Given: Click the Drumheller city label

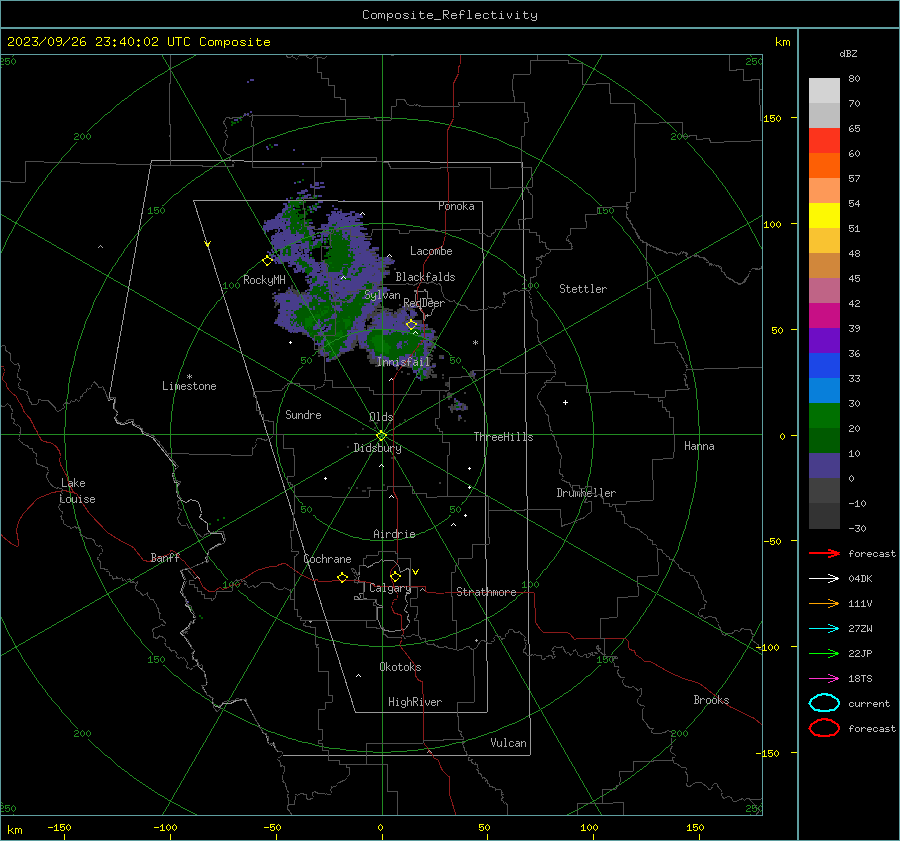Looking at the screenshot, I should (586, 493).
